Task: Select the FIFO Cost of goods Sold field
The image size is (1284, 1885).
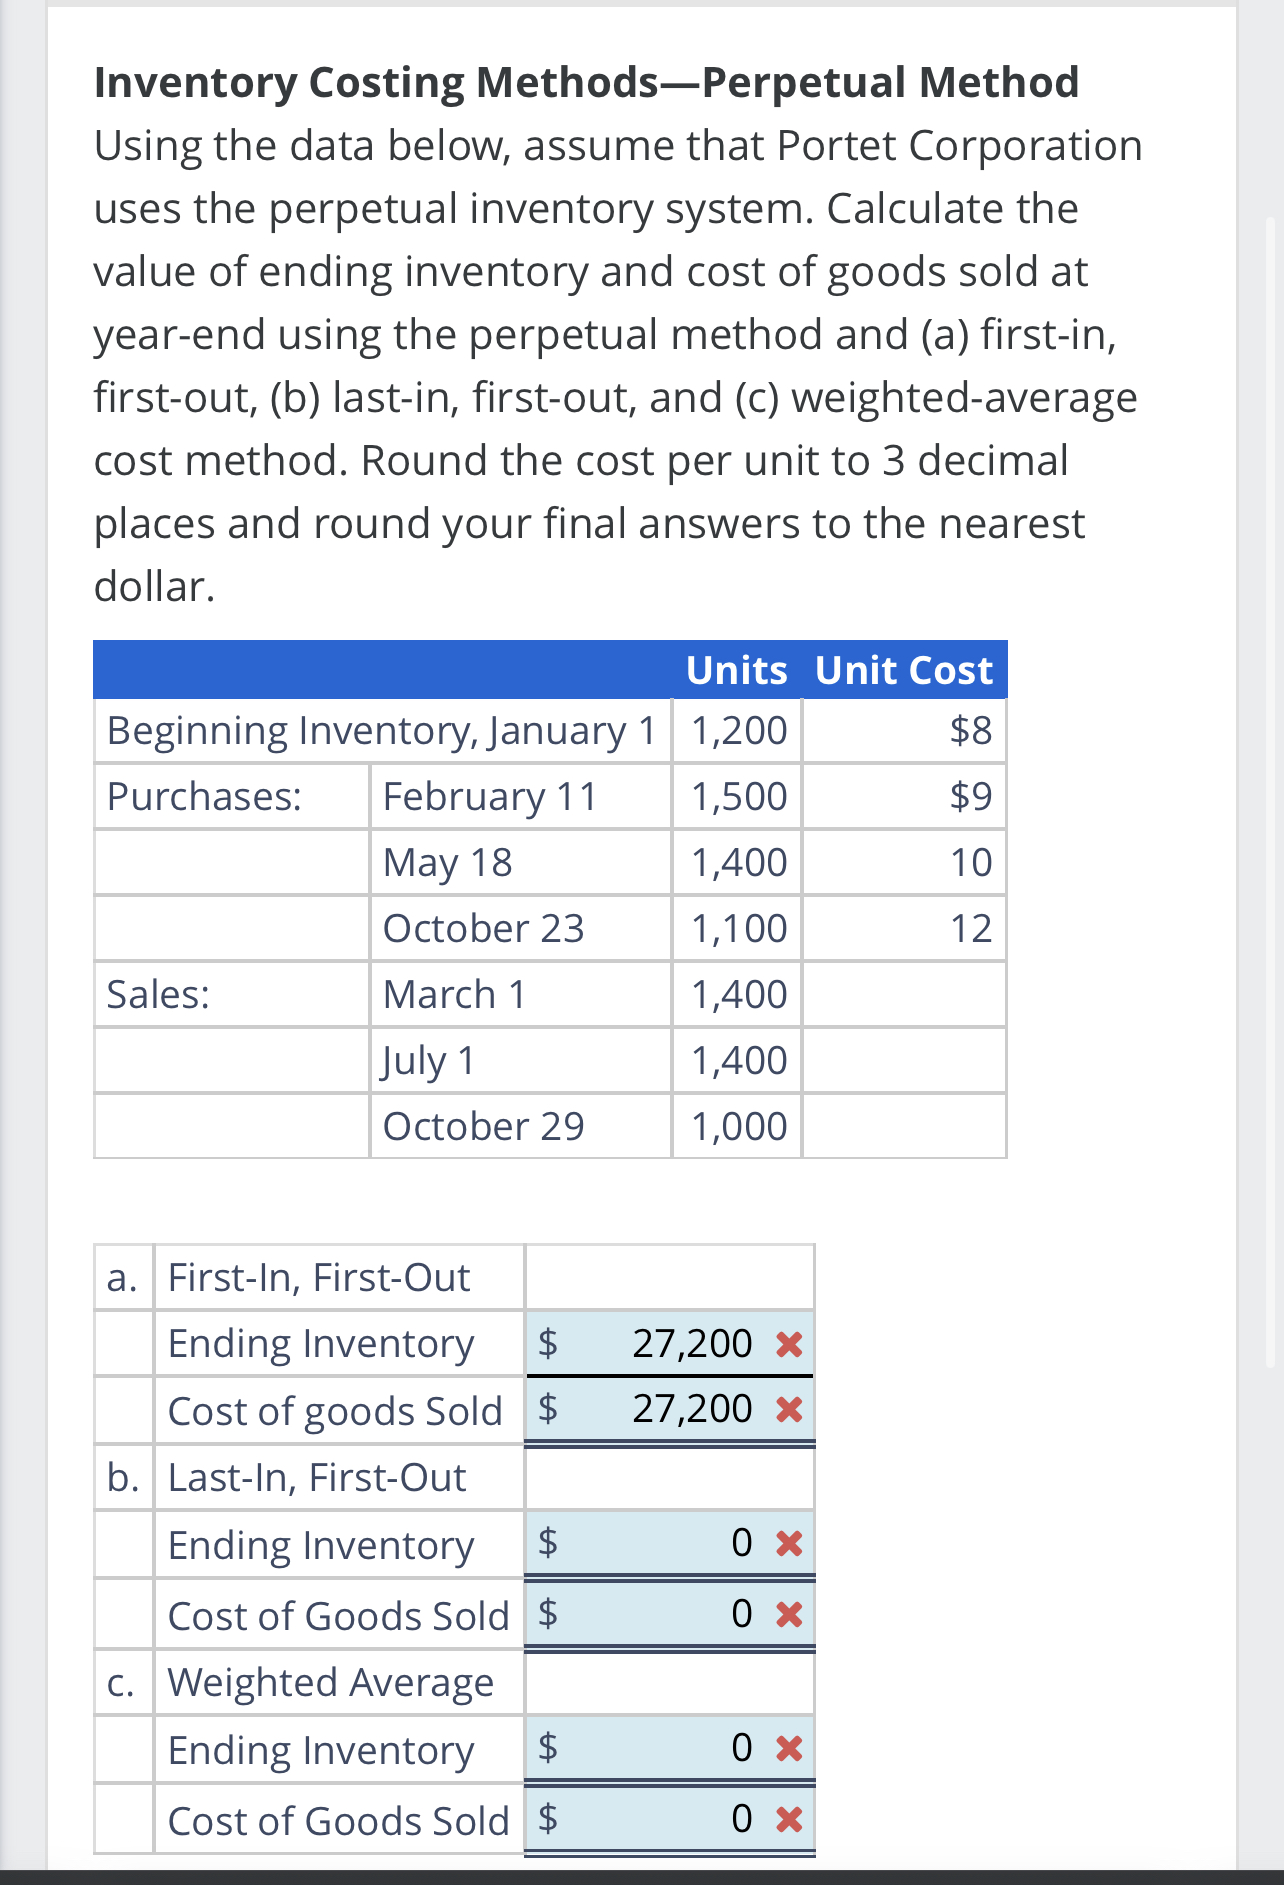Action: (x=670, y=1410)
